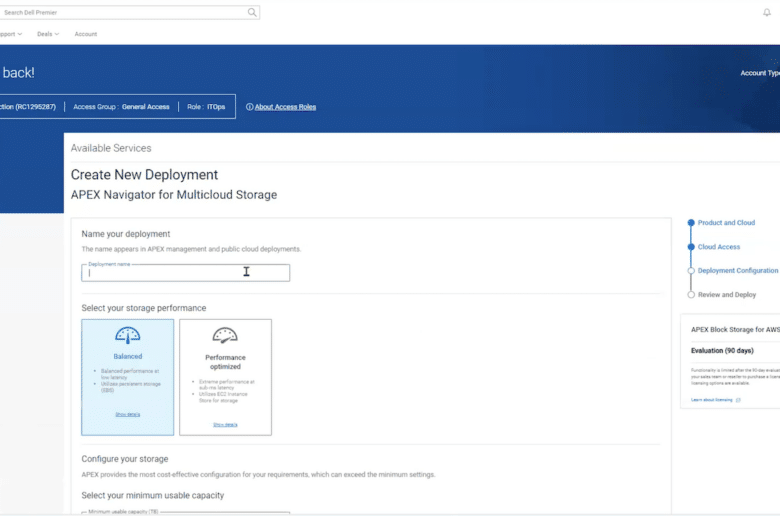
Task: Focus the Deployment name input field
Action: (186, 273)
